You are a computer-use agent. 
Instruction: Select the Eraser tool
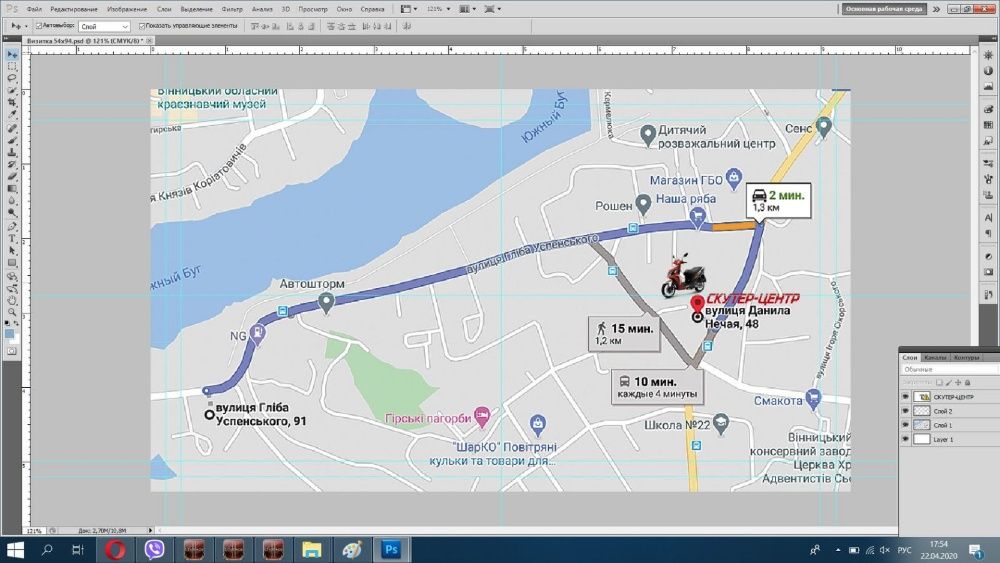[x=12, y=177]
